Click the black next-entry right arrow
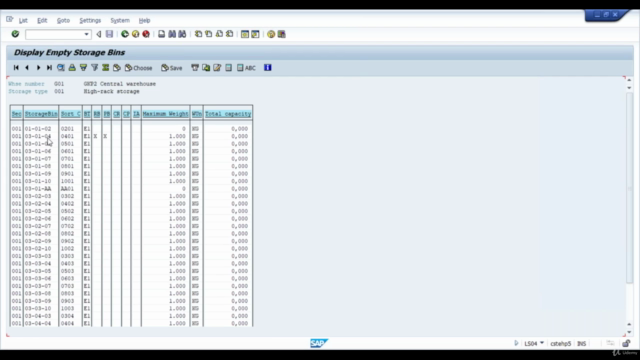Image resolution: width=640 pixels, height=360 pixels. click(38, 68)
